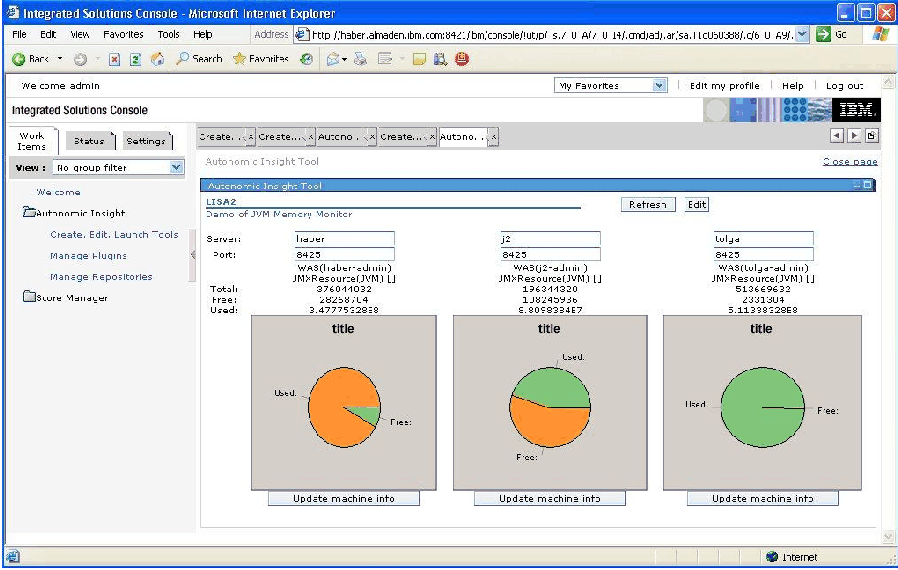Click Update machine info under tolga chart
Image resolution: width=898 pixels, height=570 pixels.
click(x=762, y=498)
